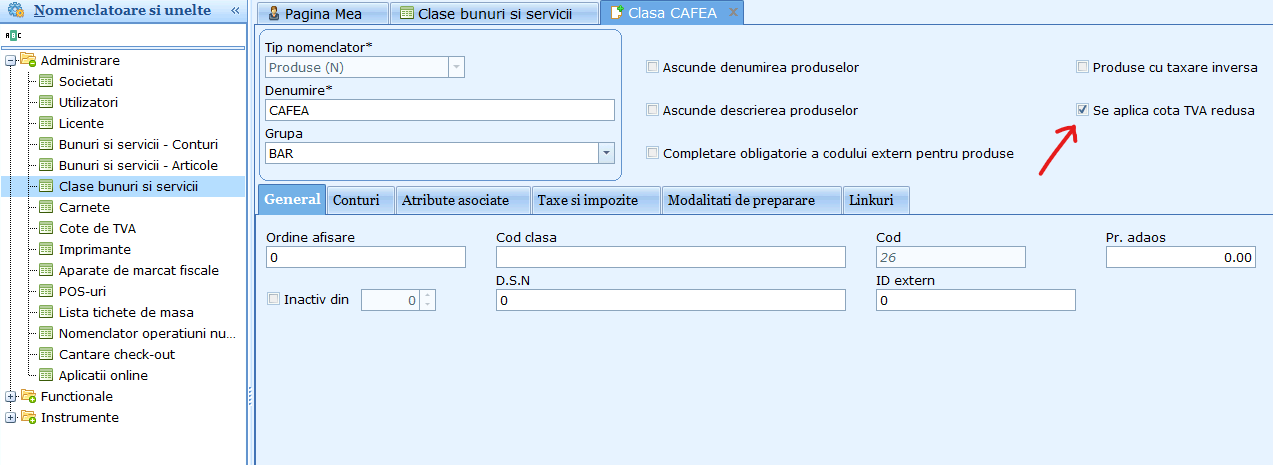The image size is (1273, 465).
Task: Open the Modalitati de preparare tab
Action: click(741, 200)
